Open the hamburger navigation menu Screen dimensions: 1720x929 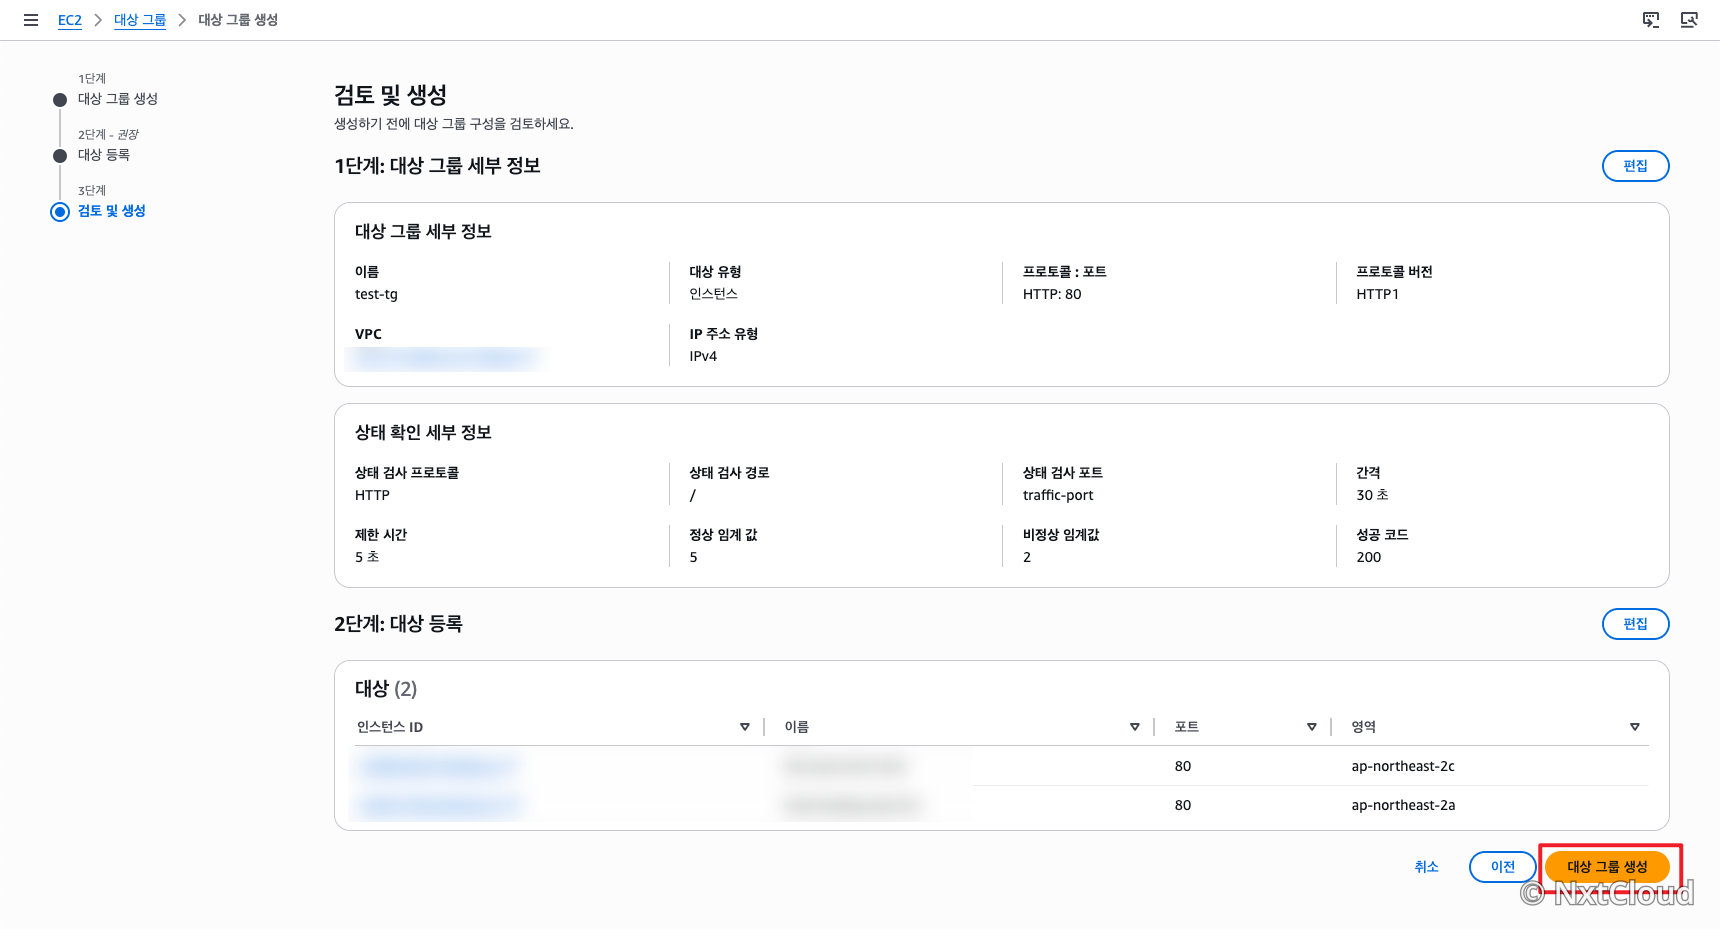pyautogui.click(x=31, y=20)
